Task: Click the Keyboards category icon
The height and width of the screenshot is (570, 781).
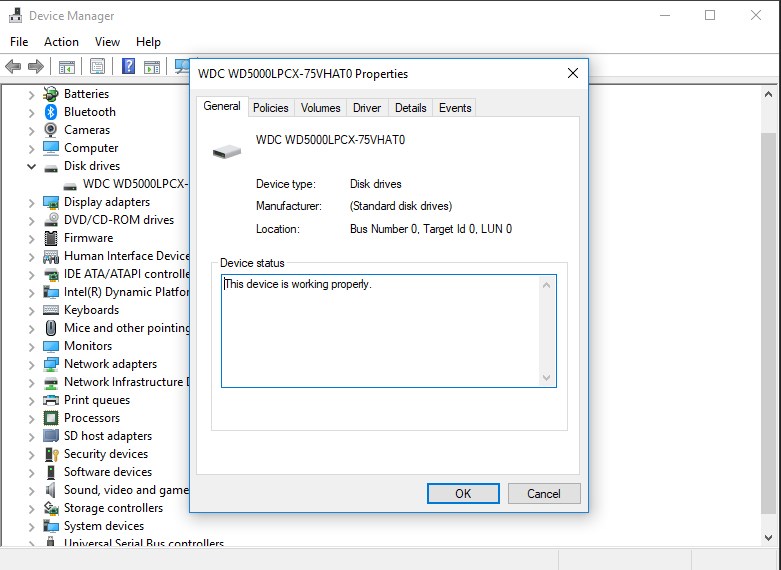Action: point(51,310)
